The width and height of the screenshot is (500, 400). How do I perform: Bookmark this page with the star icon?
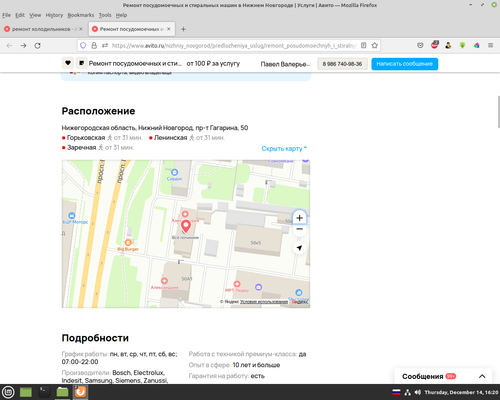[375, 46]
